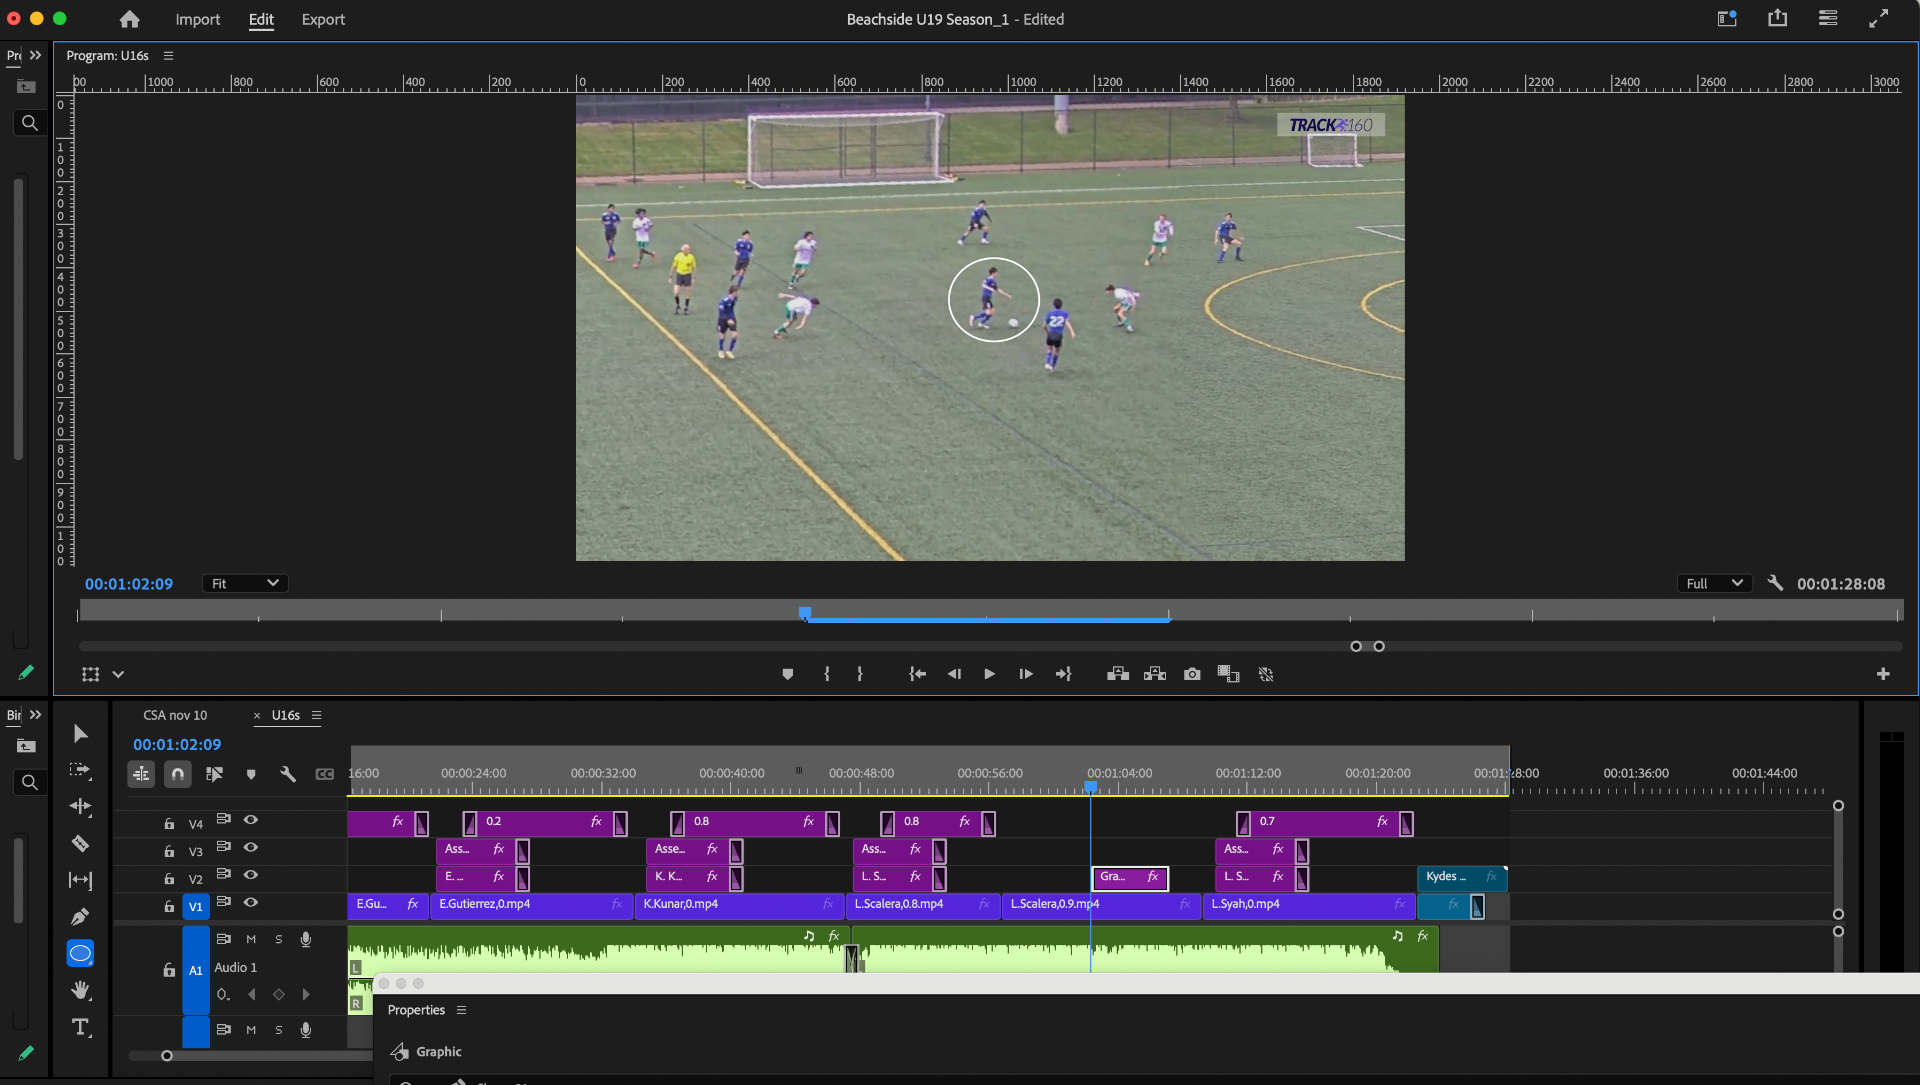This screenshot has width=1920, height=1085.
Task: Click the 00:01:02:09 timecode in timeline panel
Action: 177,744
